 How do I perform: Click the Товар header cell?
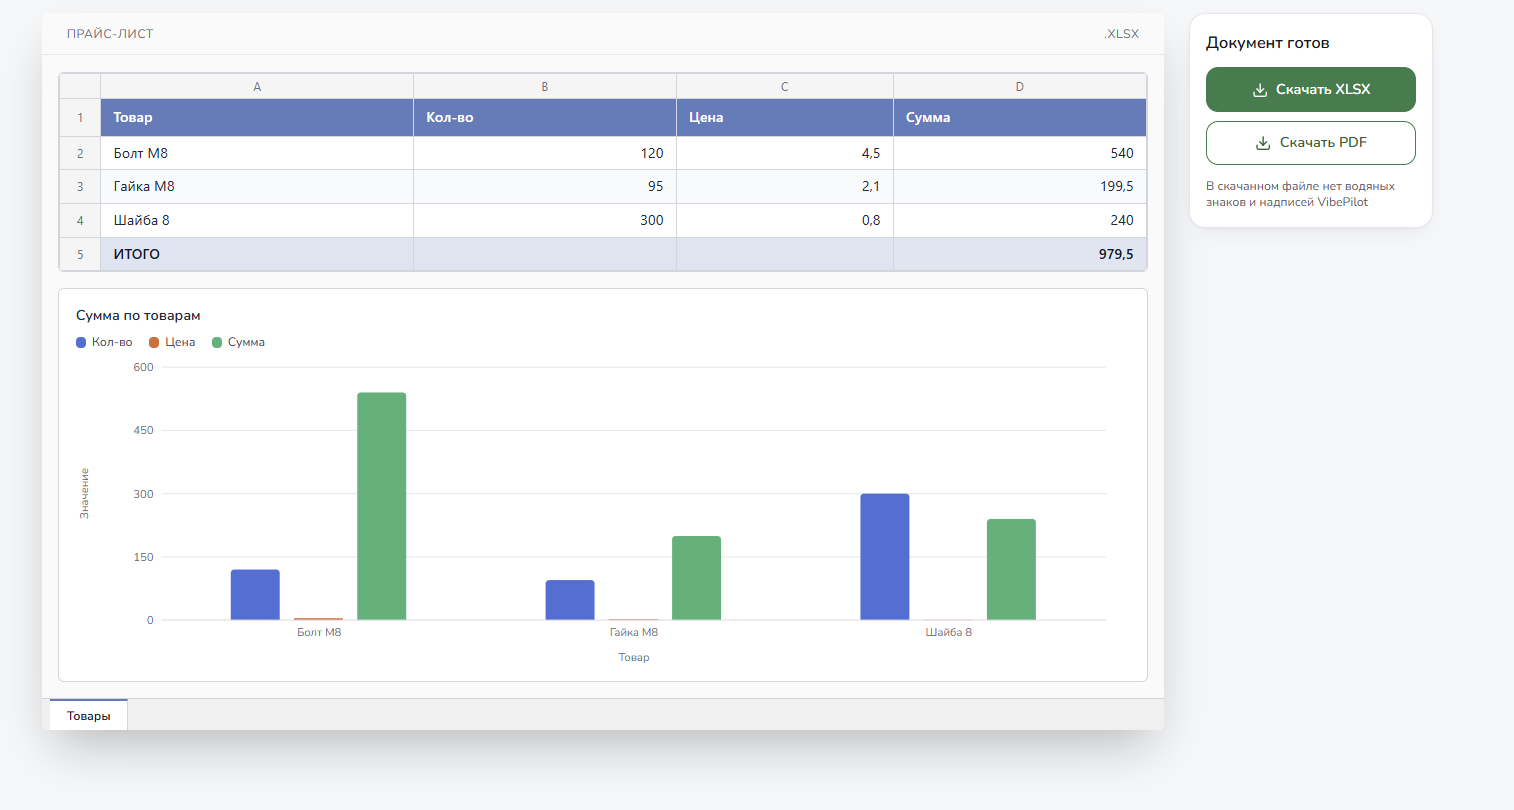257,118
